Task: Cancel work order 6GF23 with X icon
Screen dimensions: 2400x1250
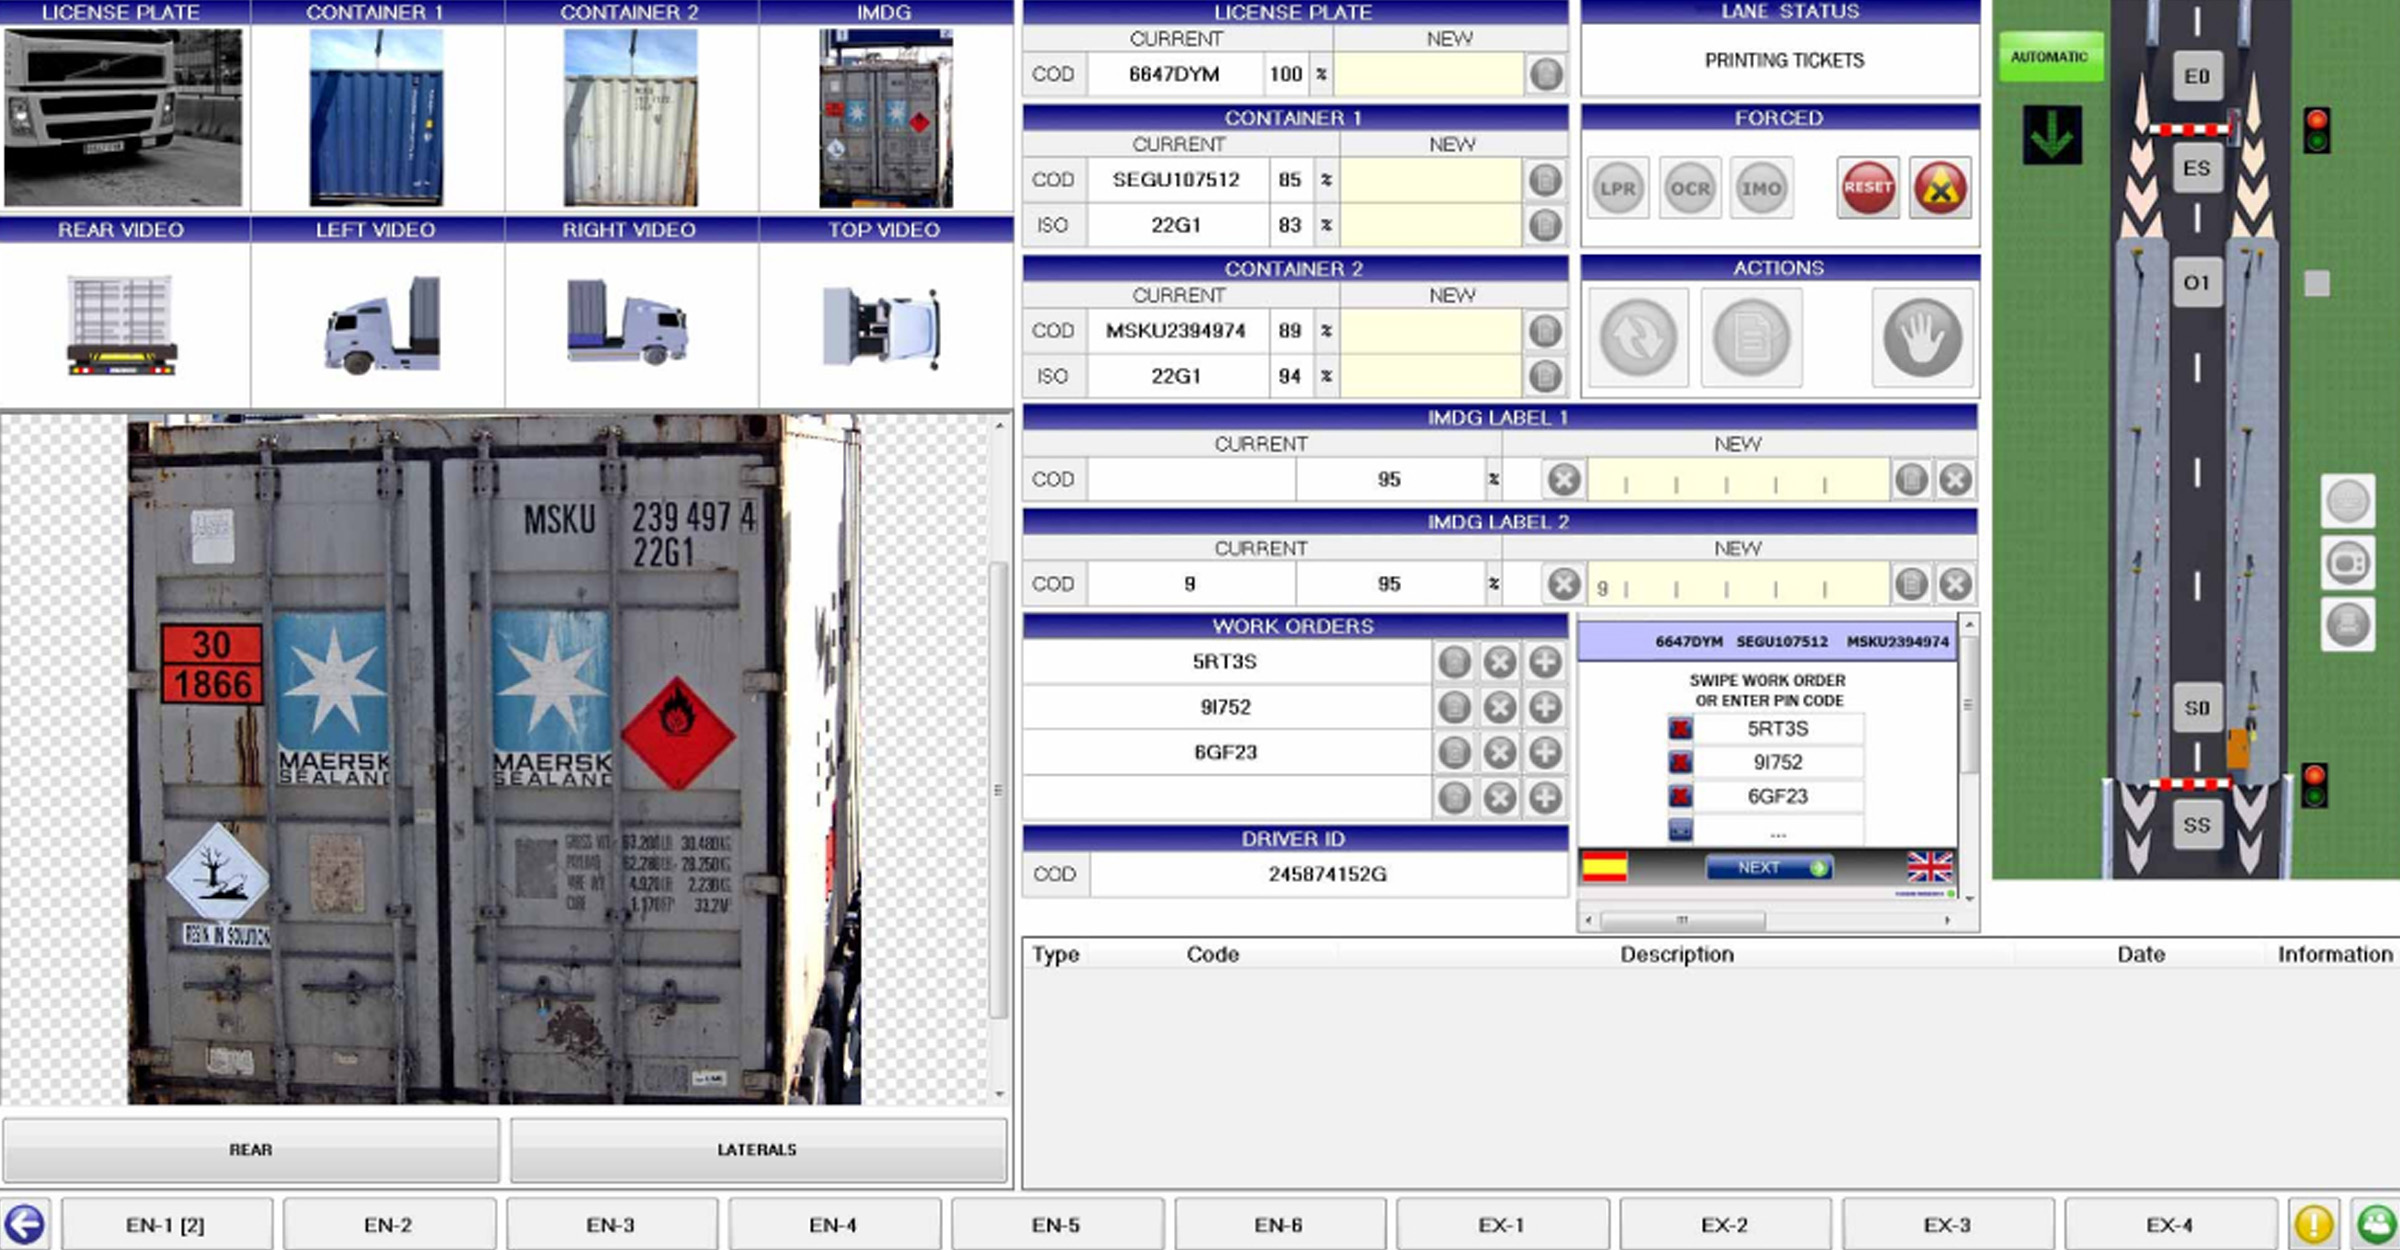Action: (x=1499, y=753)
